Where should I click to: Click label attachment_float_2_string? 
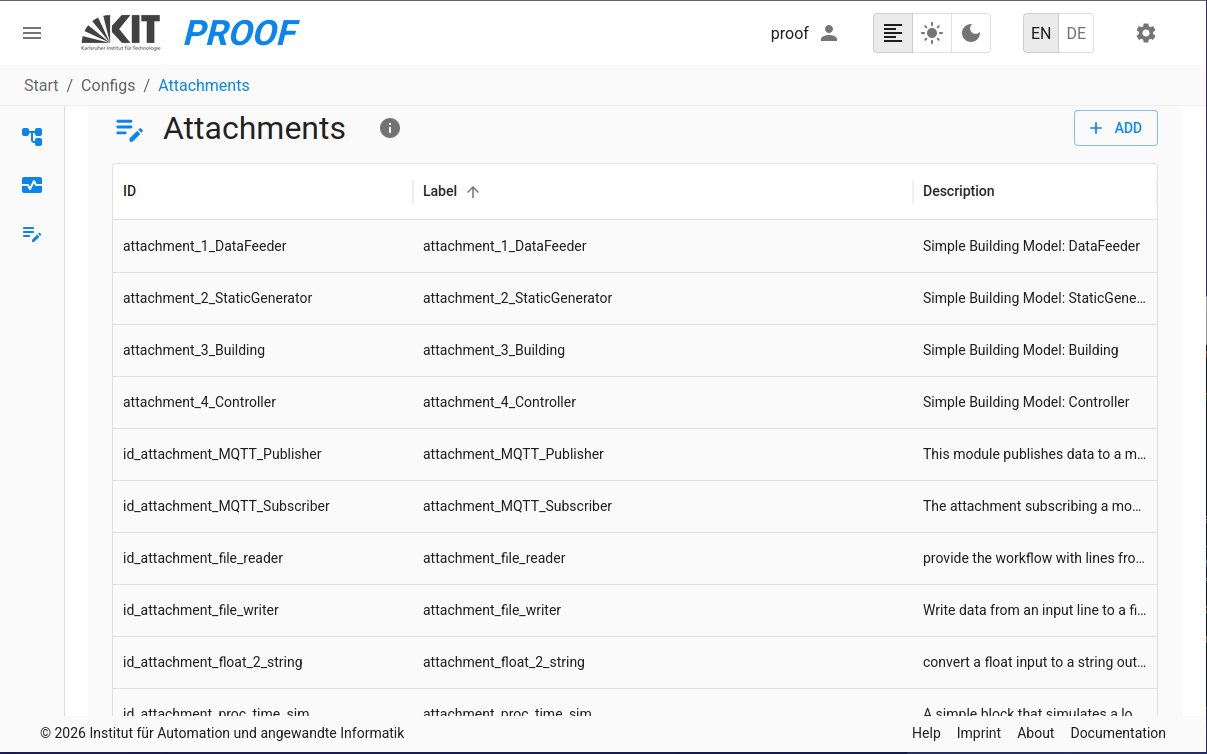(504, 662)
